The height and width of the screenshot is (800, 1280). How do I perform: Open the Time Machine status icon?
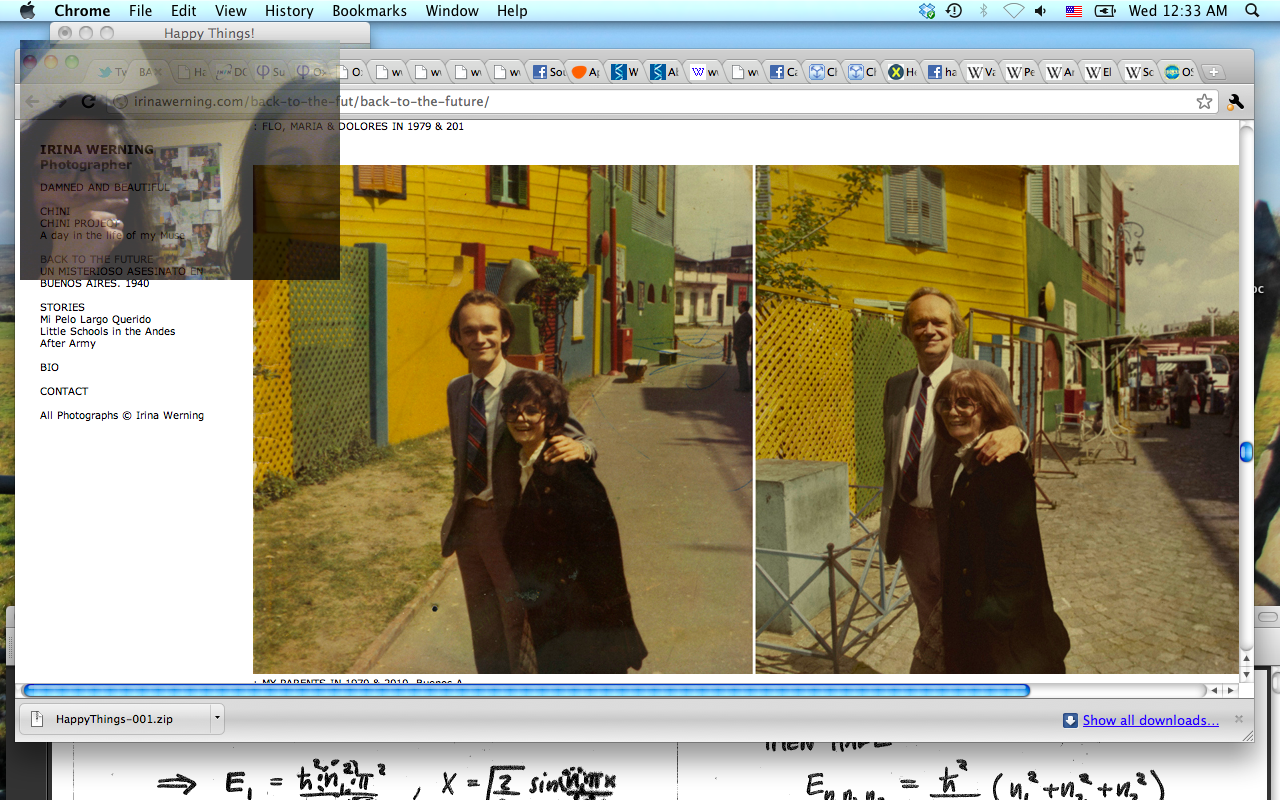point(954,11)
